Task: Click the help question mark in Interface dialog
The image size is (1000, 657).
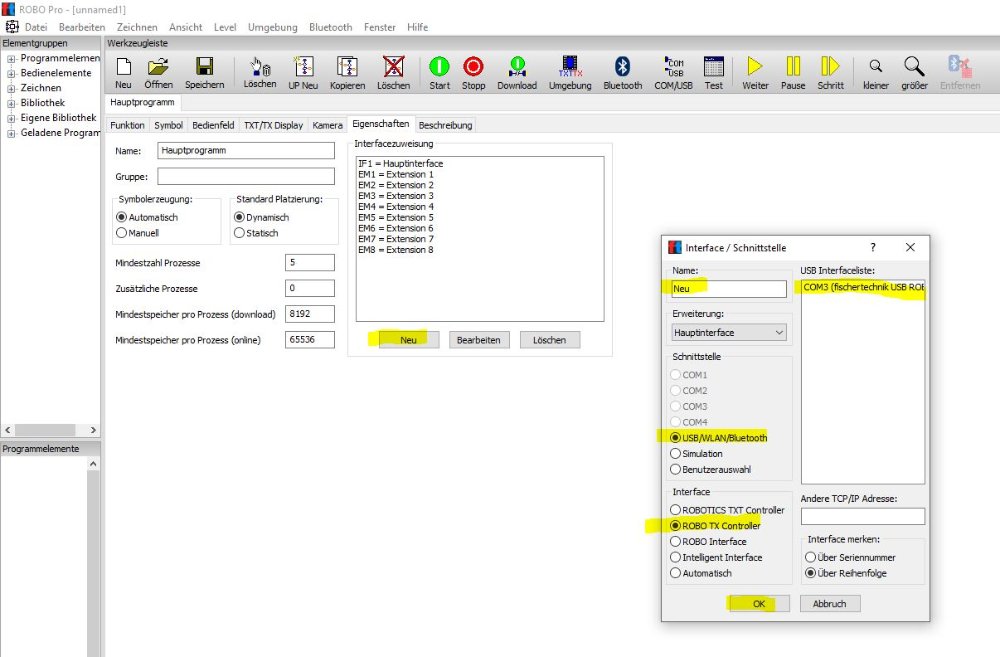Action: click(x=873, y=247)
